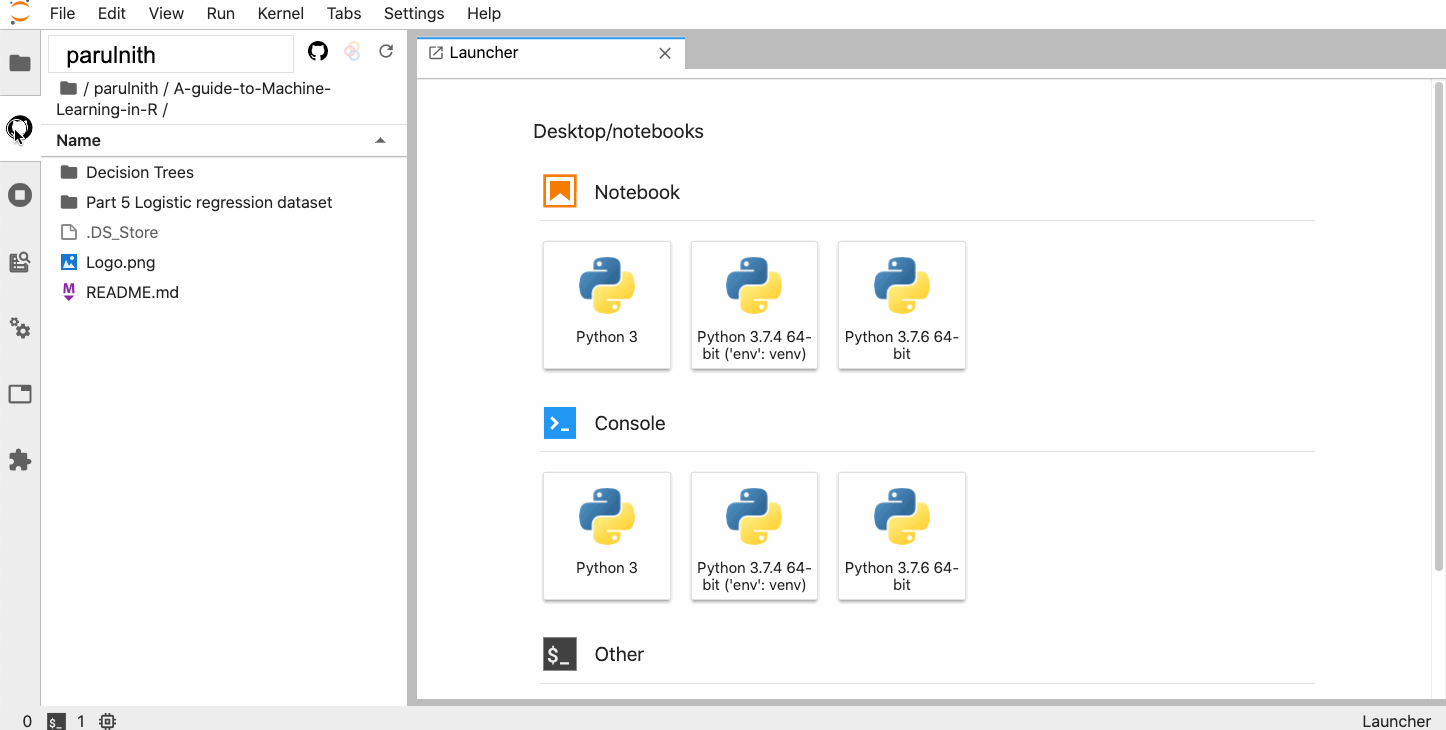Click the GitHub icon above the file list
This screenshot has height=730, width=1446.
click(x=318, y=50)
